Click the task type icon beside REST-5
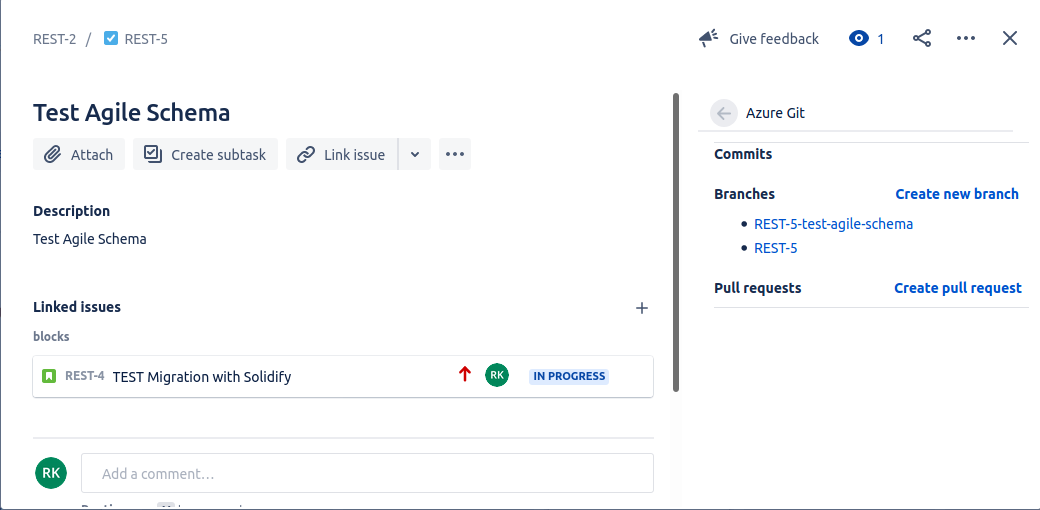The image size is (1040, 510). (111, 38)
